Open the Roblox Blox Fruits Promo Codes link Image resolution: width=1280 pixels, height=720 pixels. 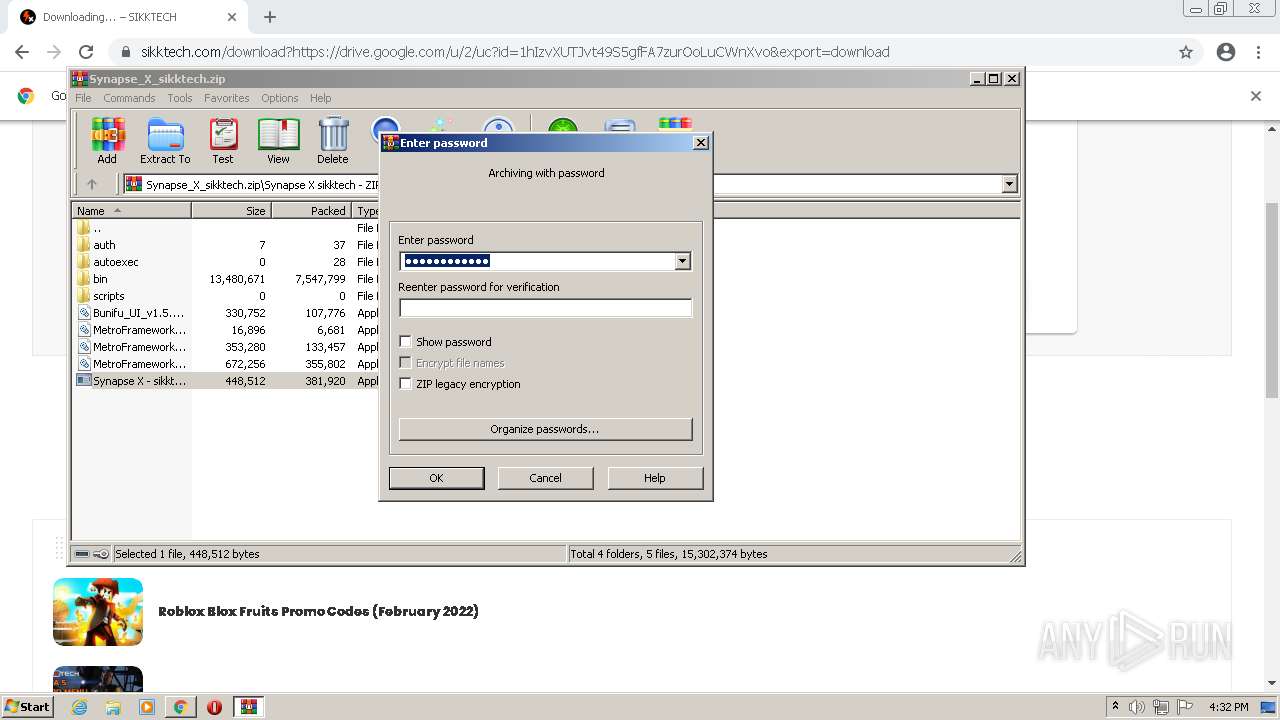click(x=318, y=611)
